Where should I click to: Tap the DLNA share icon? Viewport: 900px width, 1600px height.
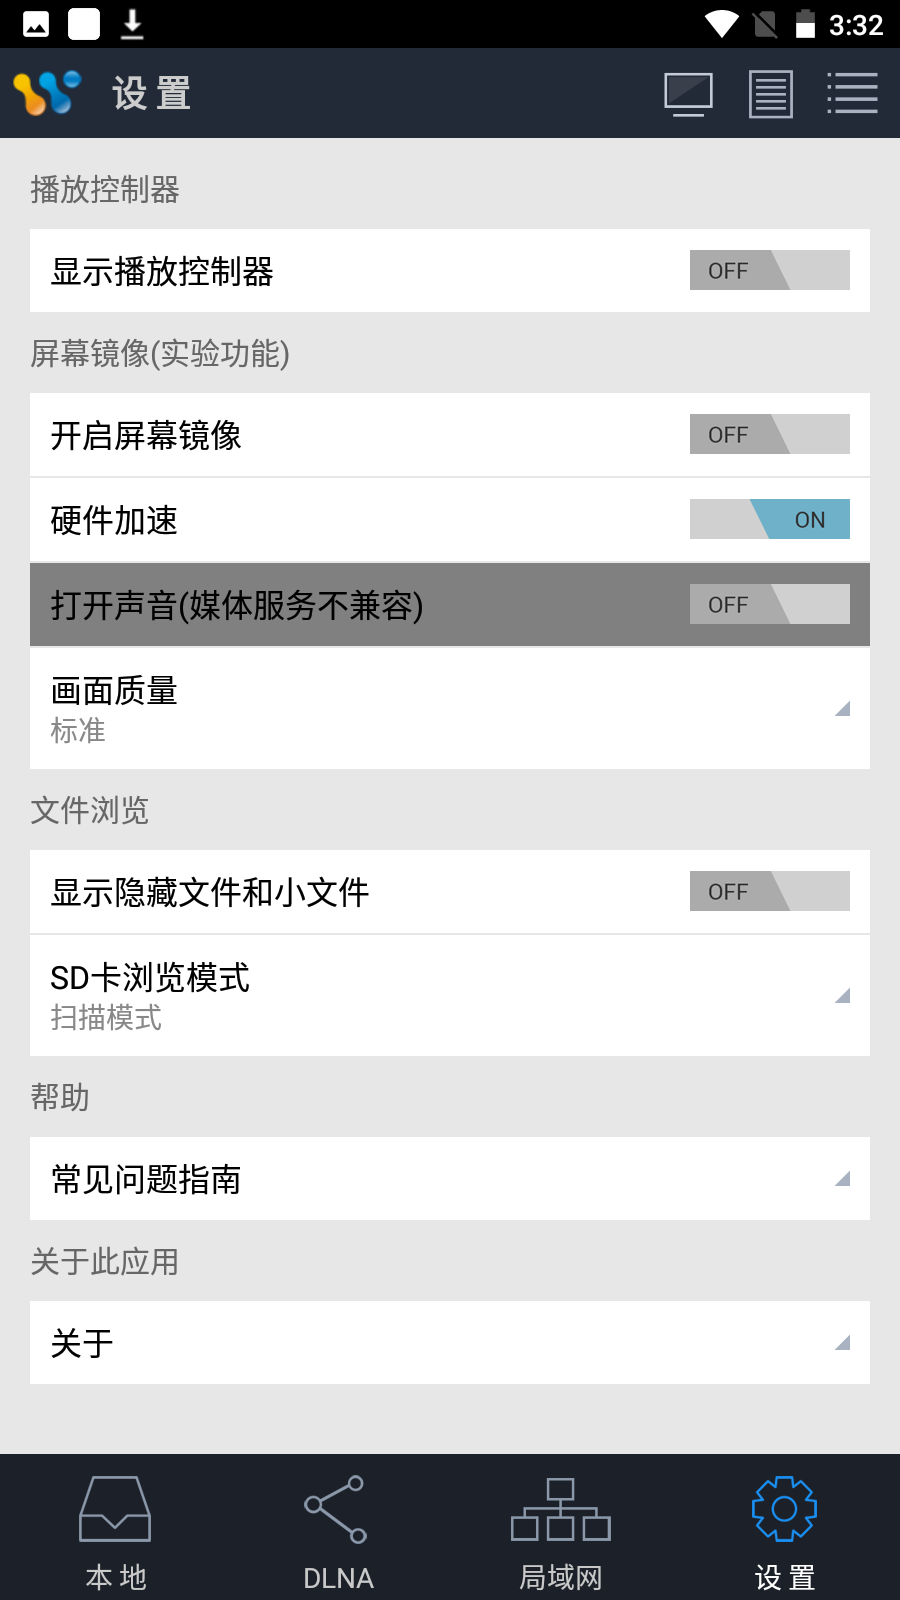pos(336,1510)
